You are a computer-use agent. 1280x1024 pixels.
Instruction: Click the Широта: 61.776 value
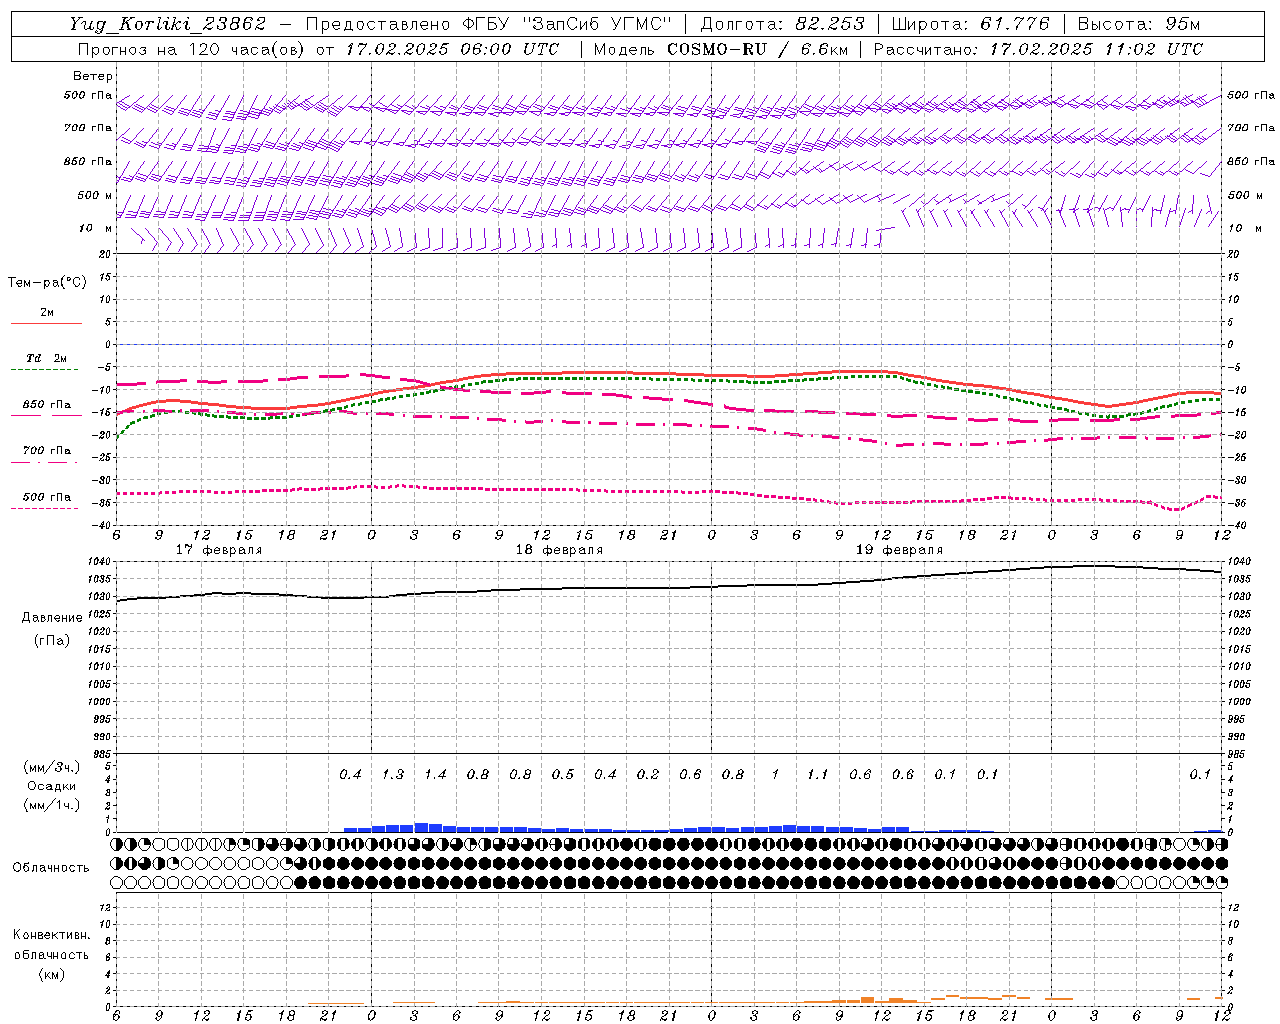(x=970, y=24)
